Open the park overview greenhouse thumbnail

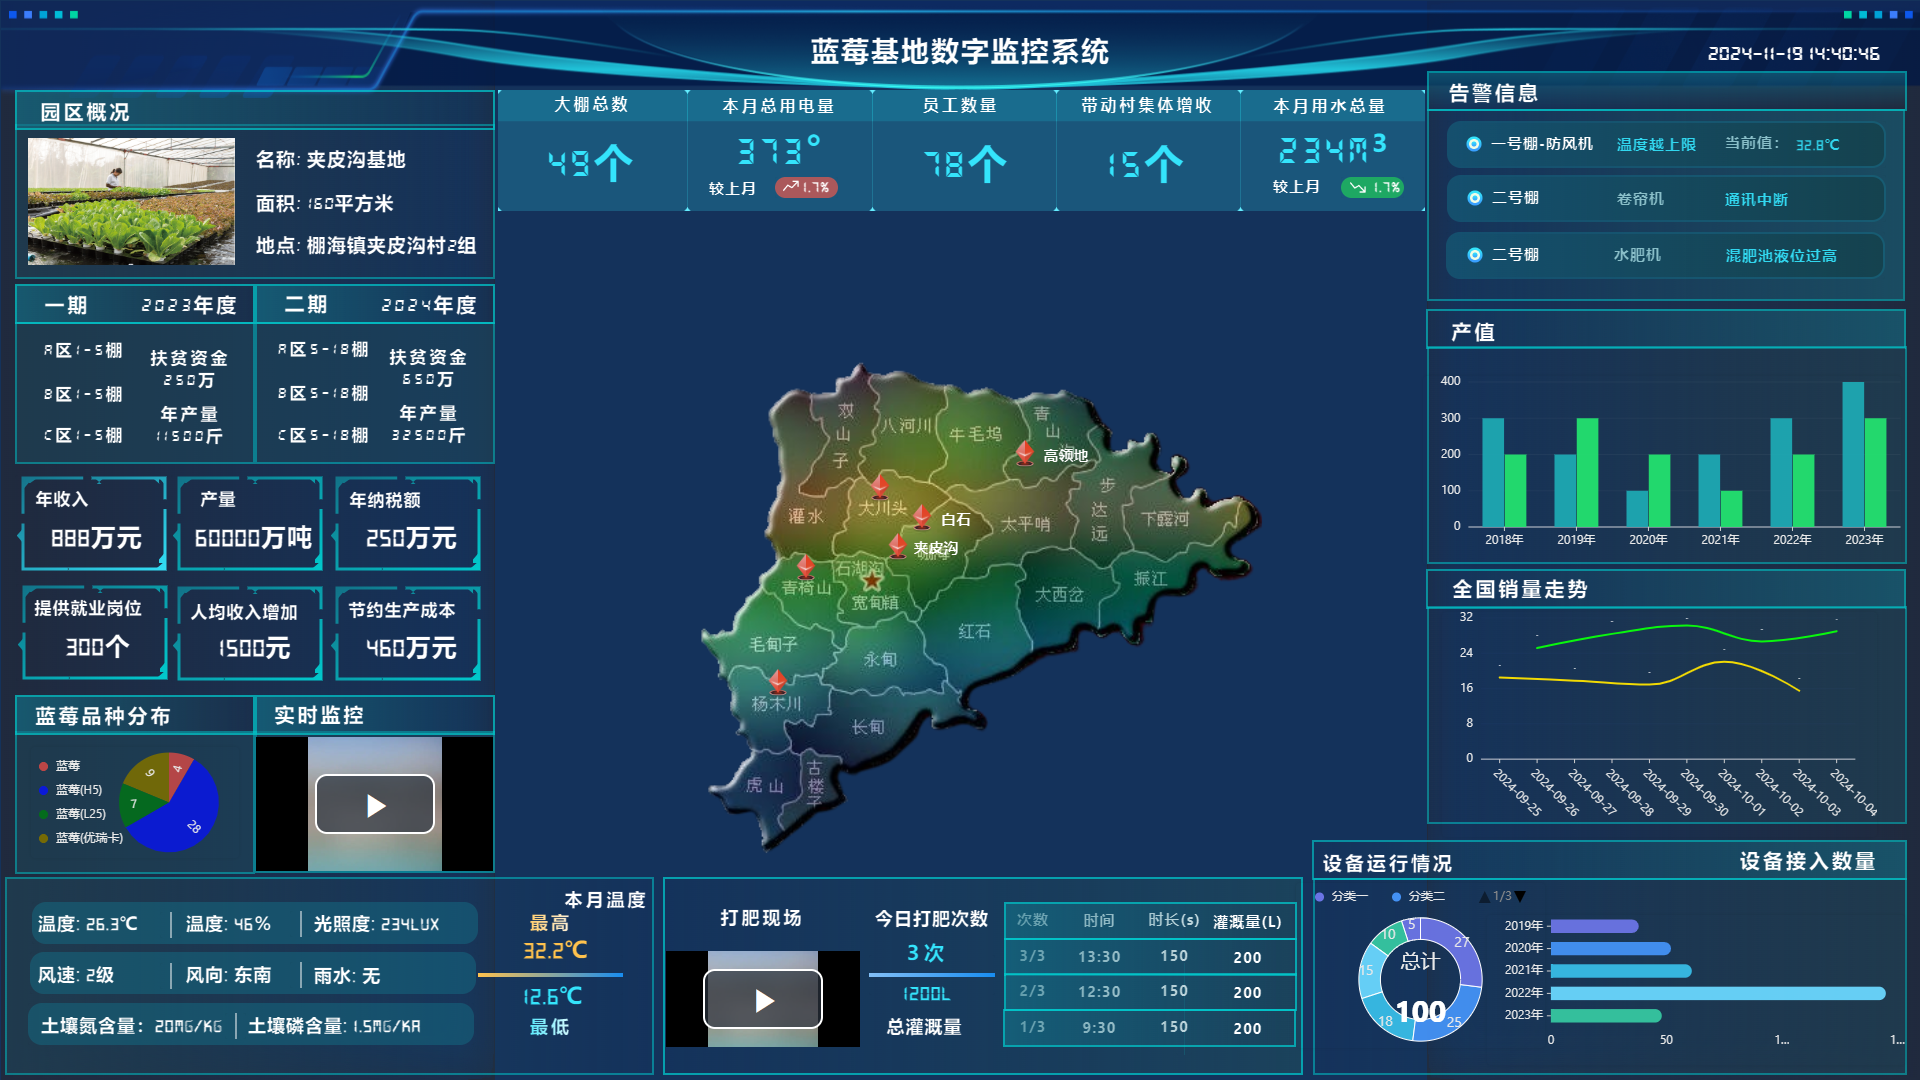131,201
